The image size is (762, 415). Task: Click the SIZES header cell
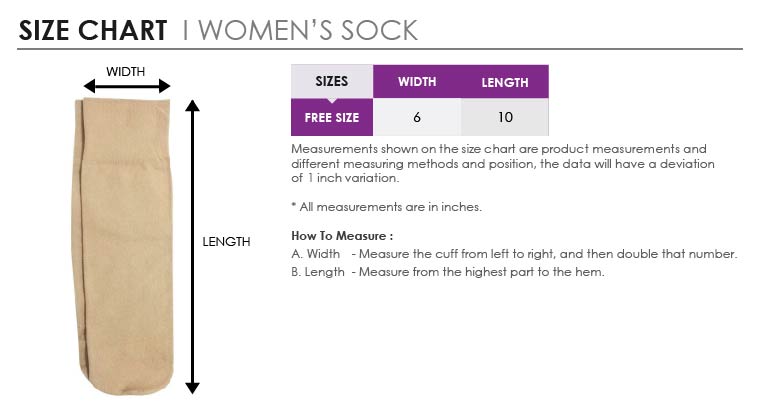[x=332, y=81]
